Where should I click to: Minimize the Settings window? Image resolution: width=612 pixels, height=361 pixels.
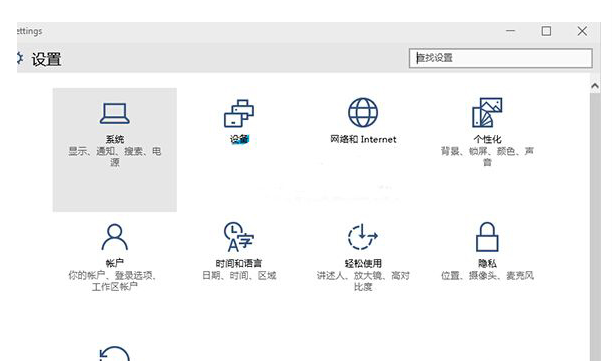click(511, 31)
